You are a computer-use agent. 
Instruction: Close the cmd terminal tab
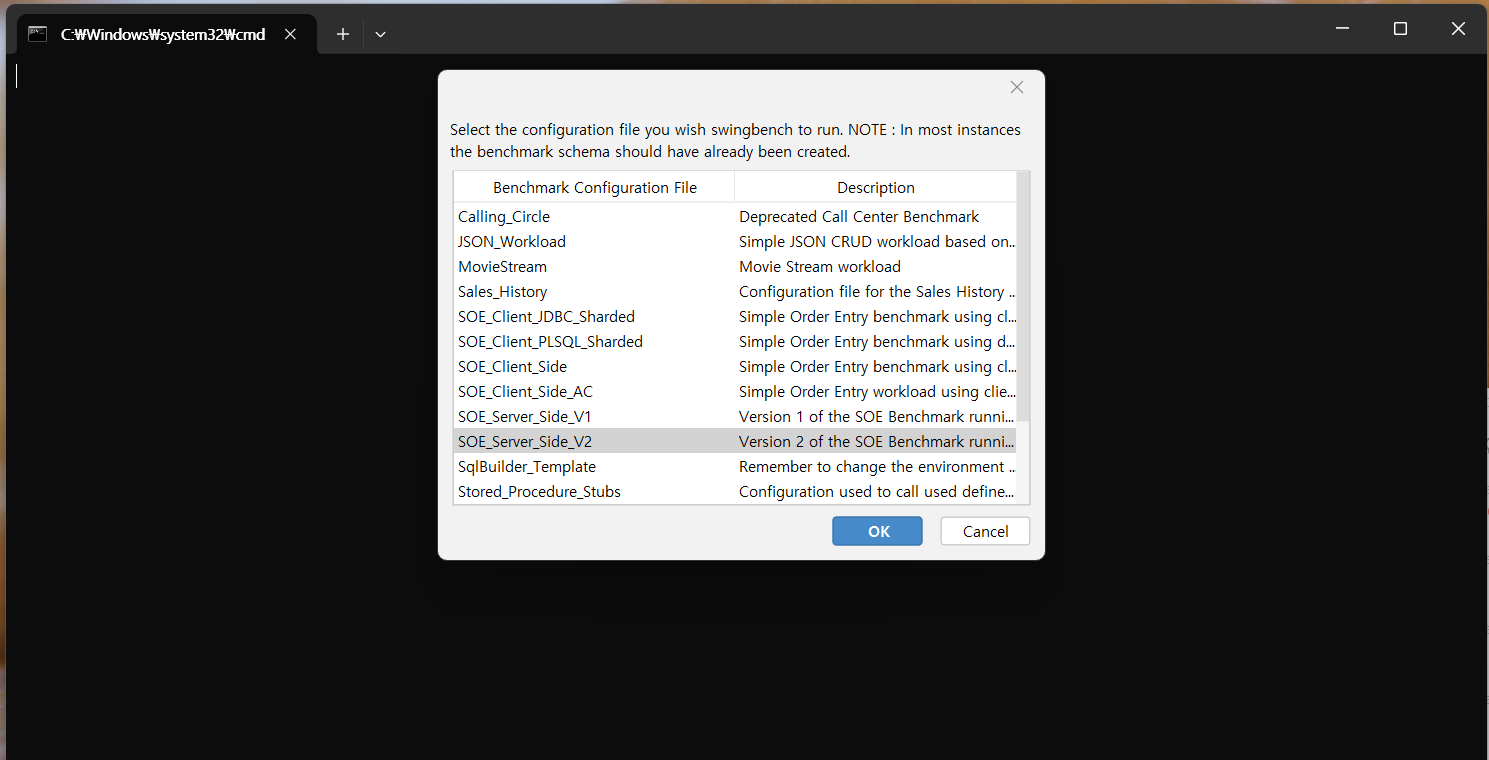290,34
